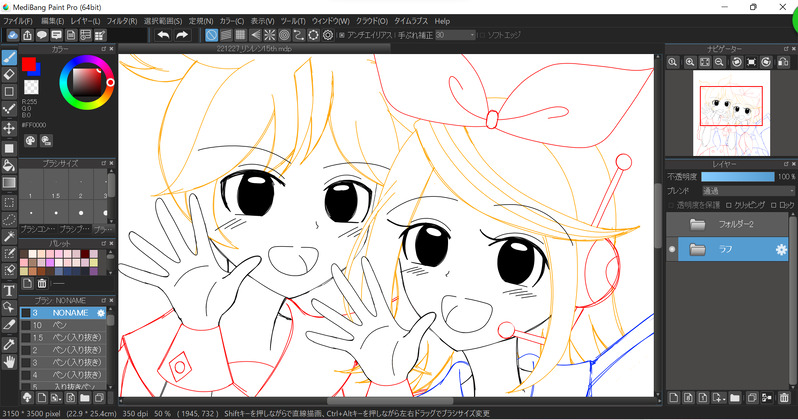Open the レイヤー(L) menu
Viewport: 798px width, 420px height.
(x=85, y=21)
